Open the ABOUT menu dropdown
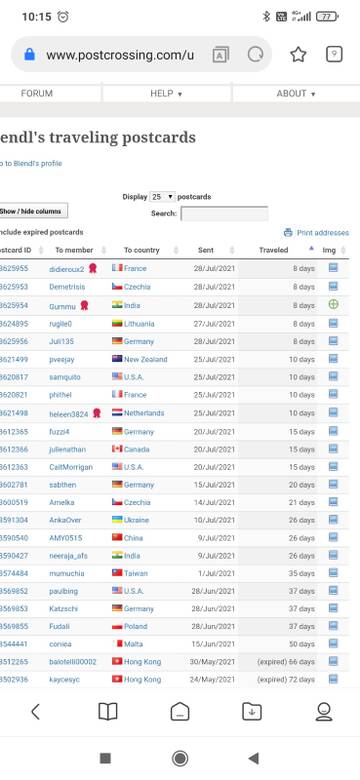The image size is (360, 780). (x=296, y=94)
